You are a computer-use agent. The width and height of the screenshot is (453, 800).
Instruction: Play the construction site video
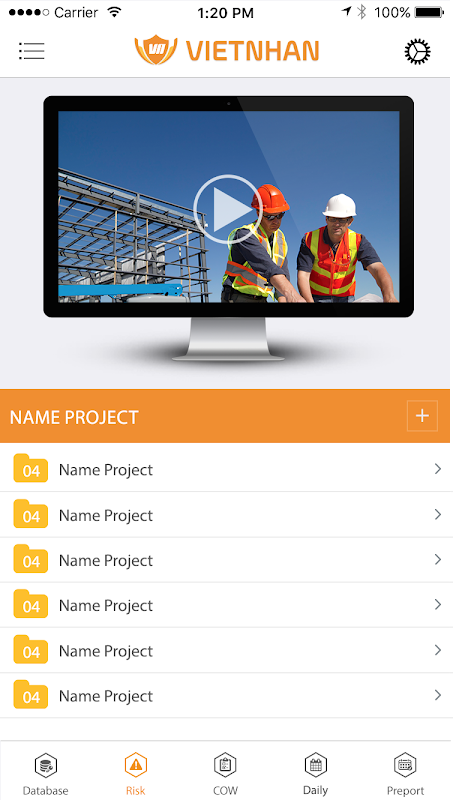click(x=228, y=209)
